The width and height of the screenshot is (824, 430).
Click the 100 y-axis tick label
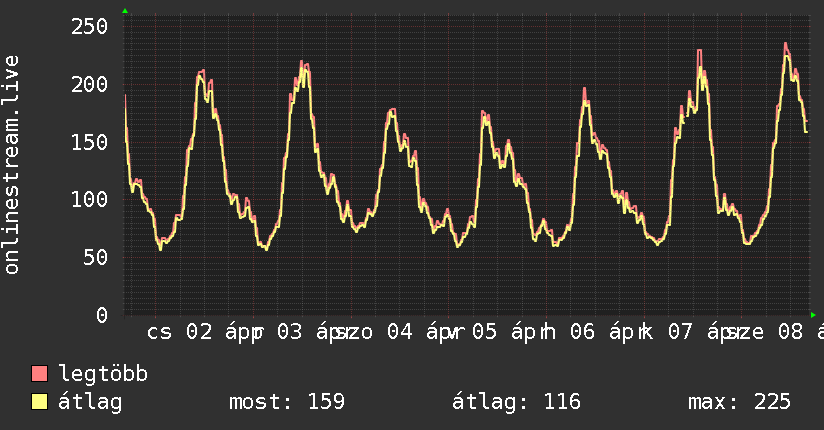pos(89,199)
